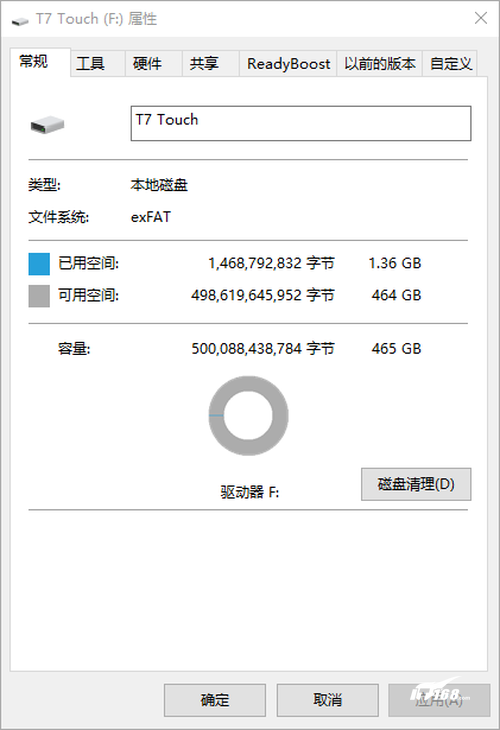
Task: Click the exFAT file system value
Action: (151, 217)
